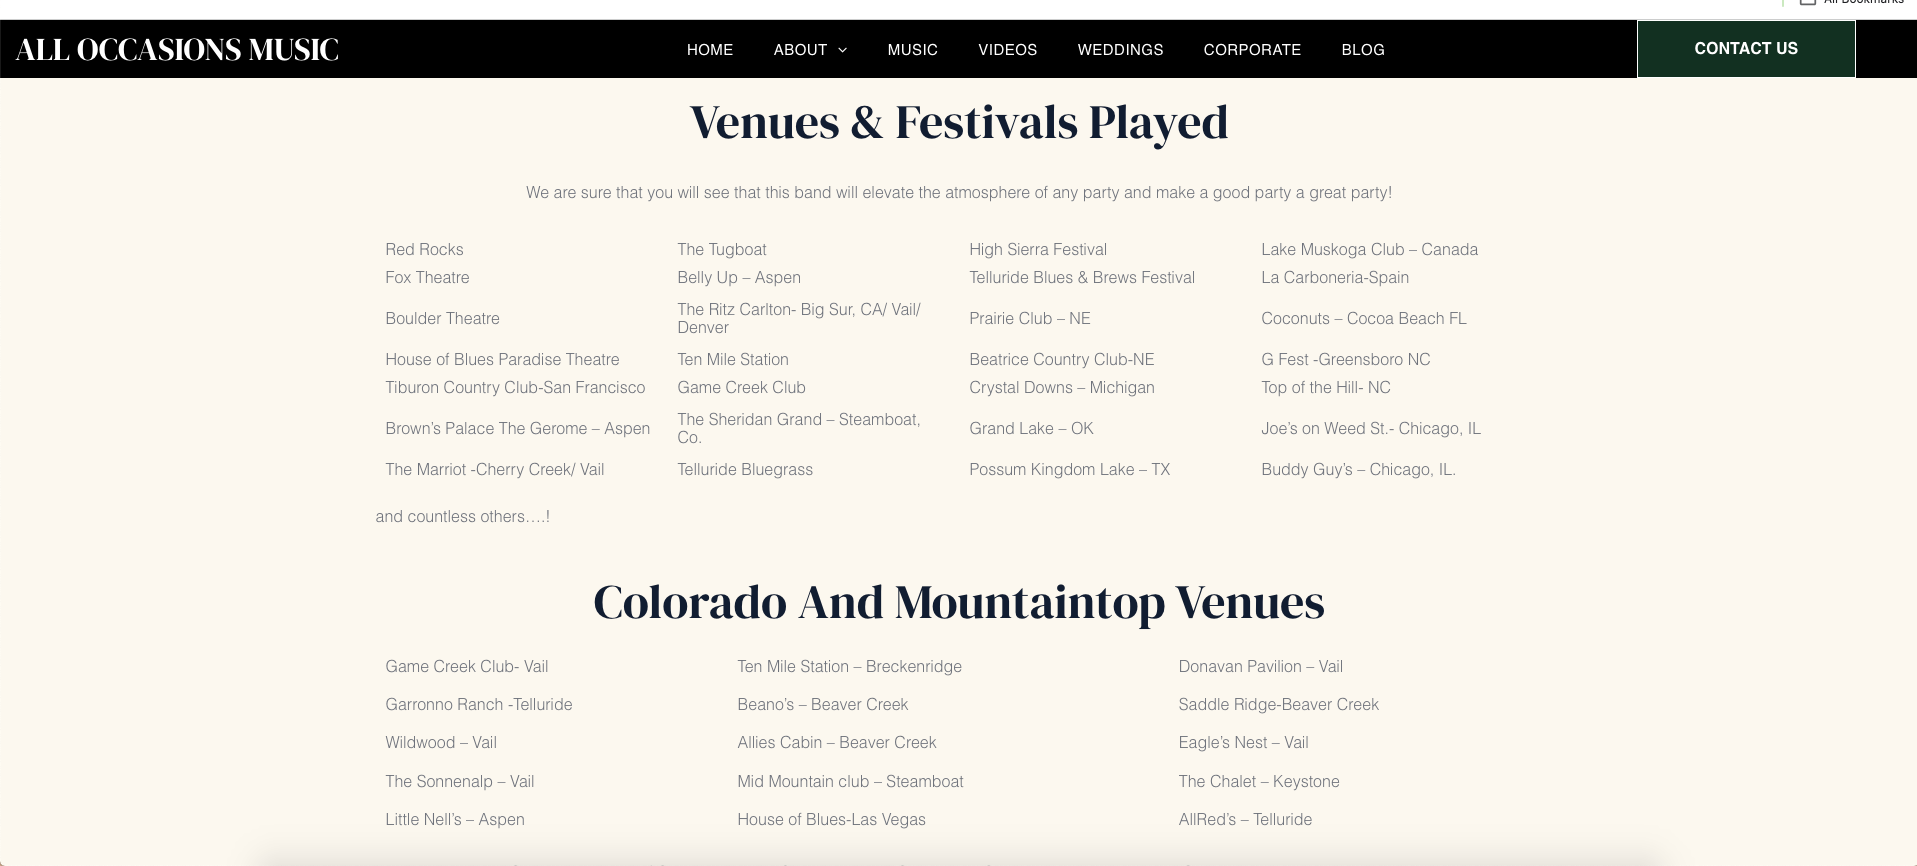Open the Home page link
Screen dimensions: 1917x866
click(710, 49)
